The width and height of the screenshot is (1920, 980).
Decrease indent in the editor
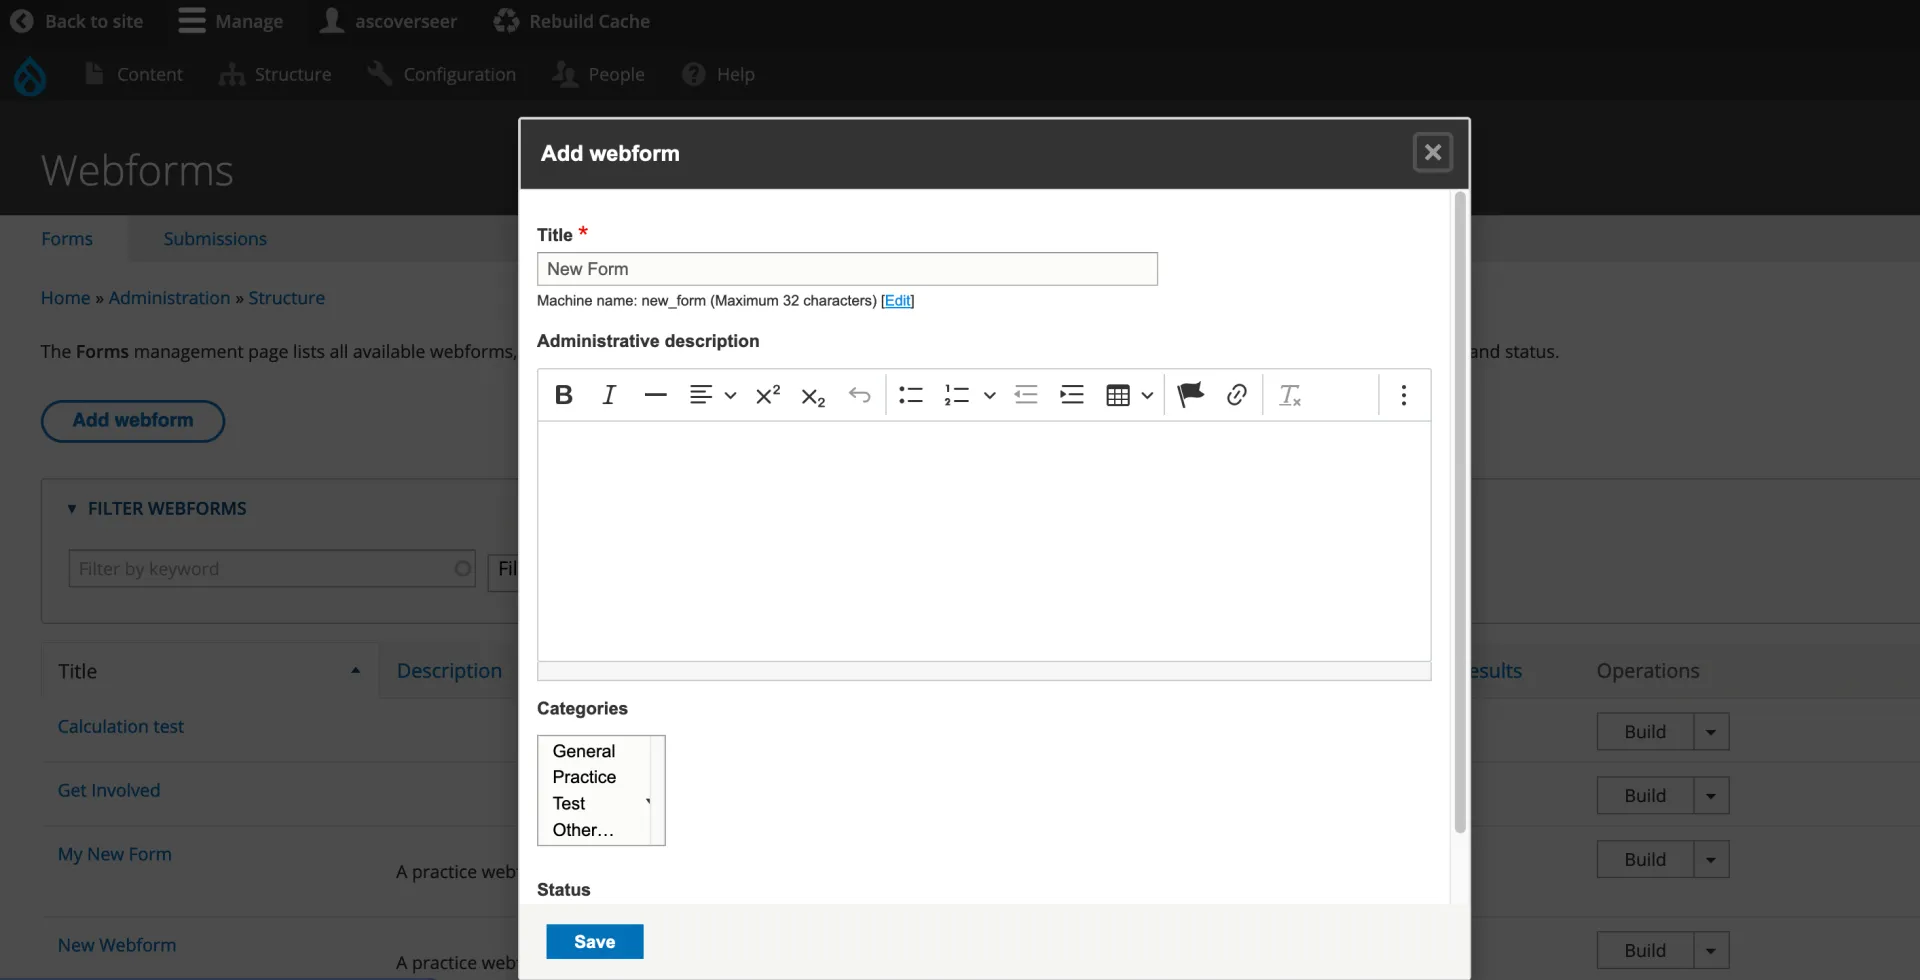tap(1026, 395)
